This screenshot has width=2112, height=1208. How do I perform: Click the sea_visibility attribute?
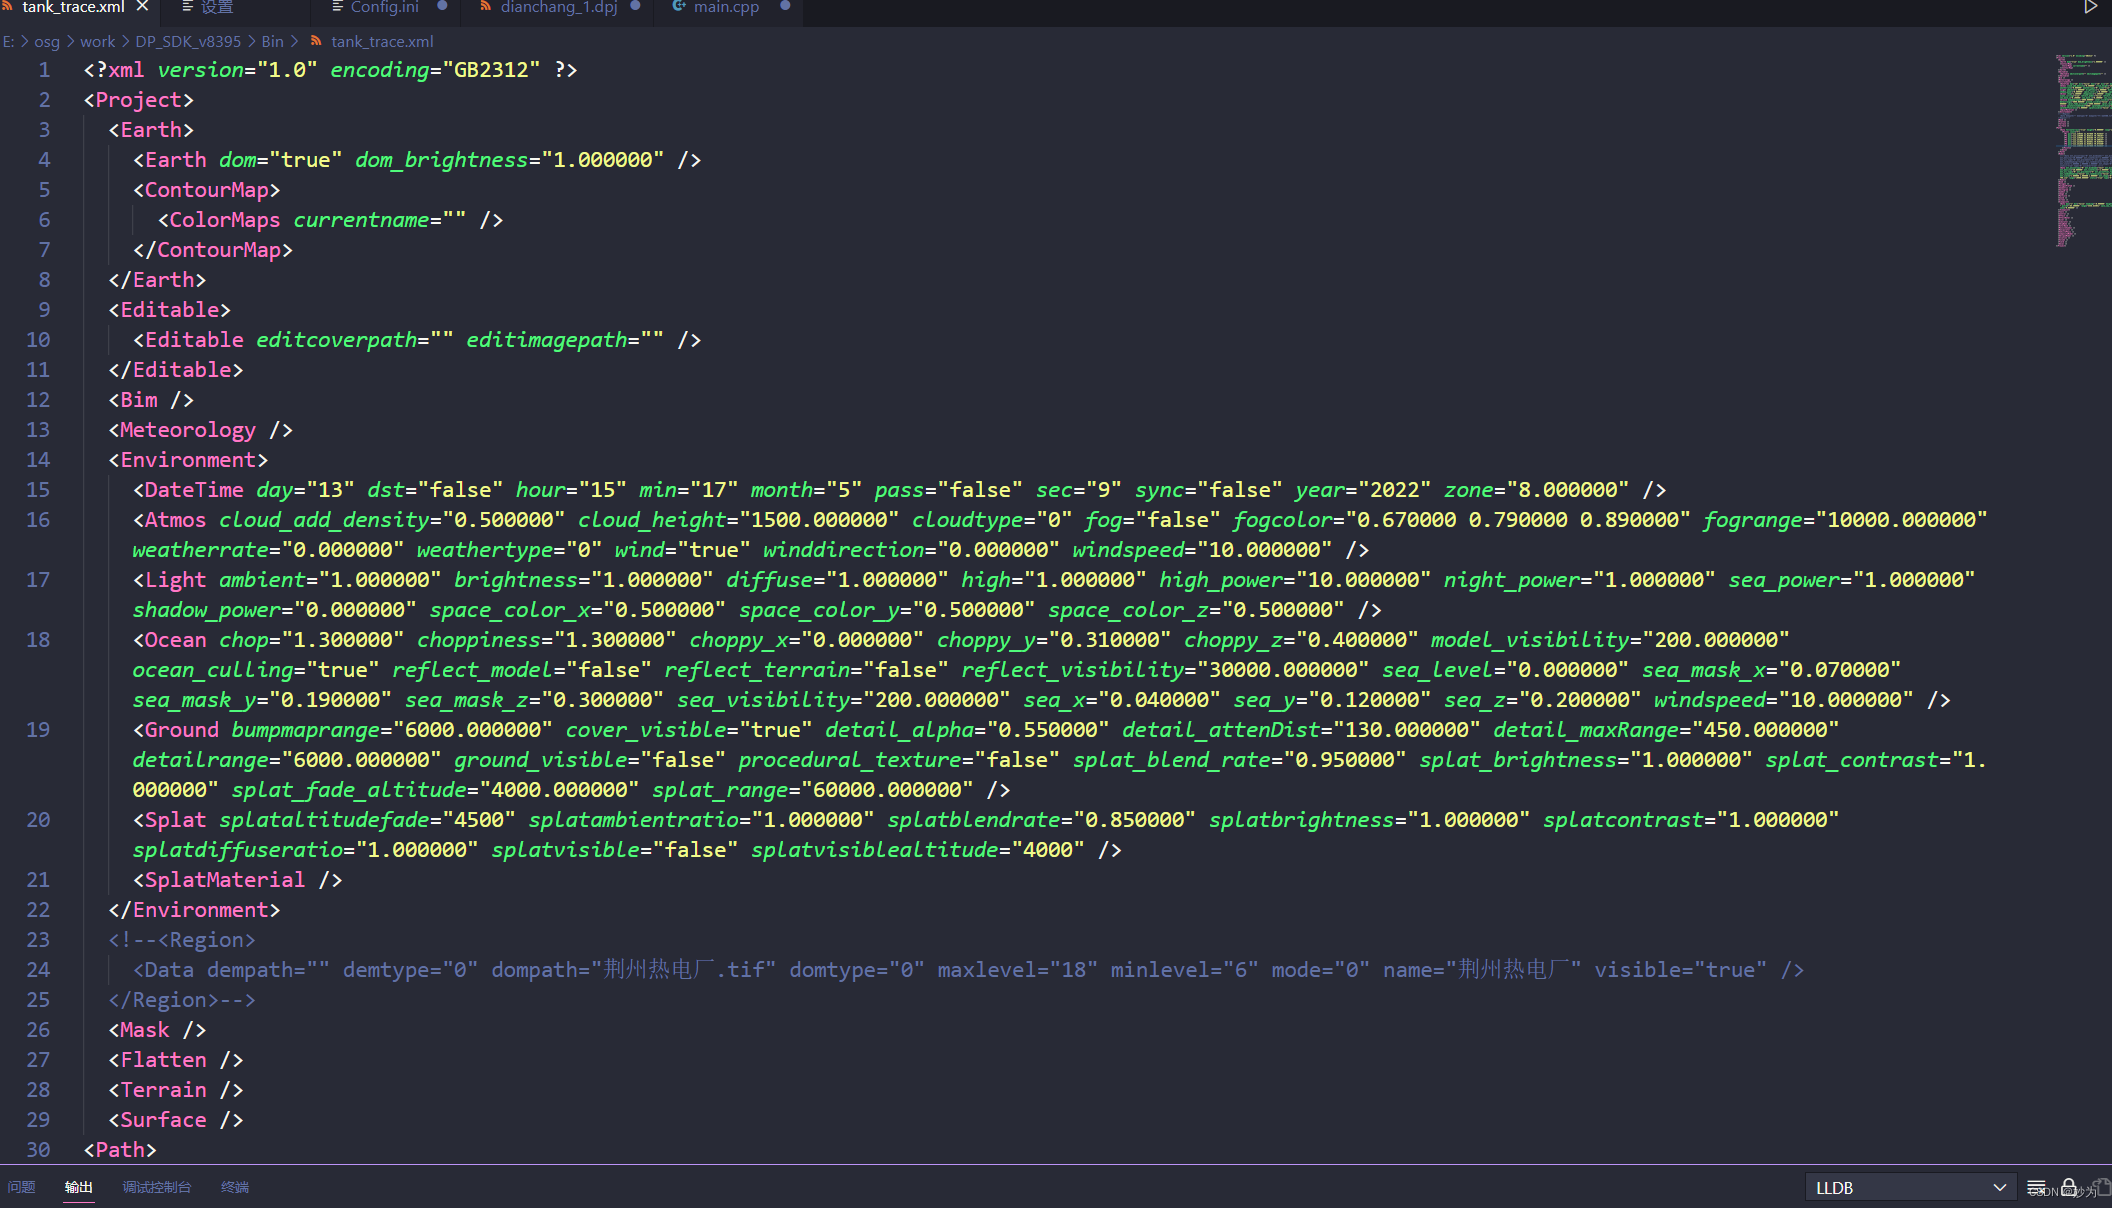(x=763, y=700)
